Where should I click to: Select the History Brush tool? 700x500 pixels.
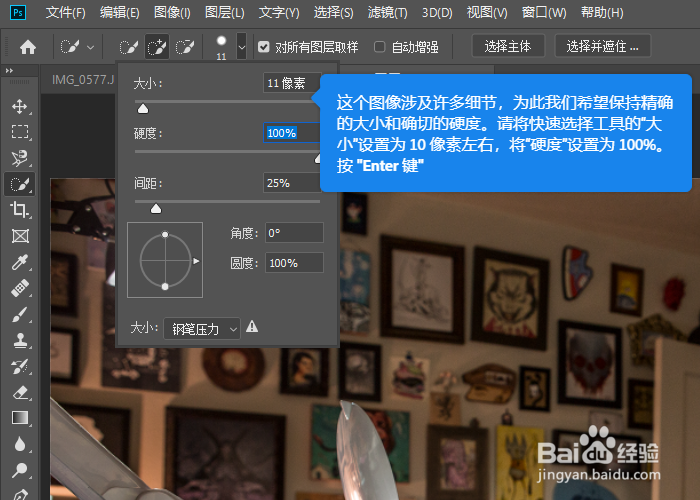(x=20, y=367)
